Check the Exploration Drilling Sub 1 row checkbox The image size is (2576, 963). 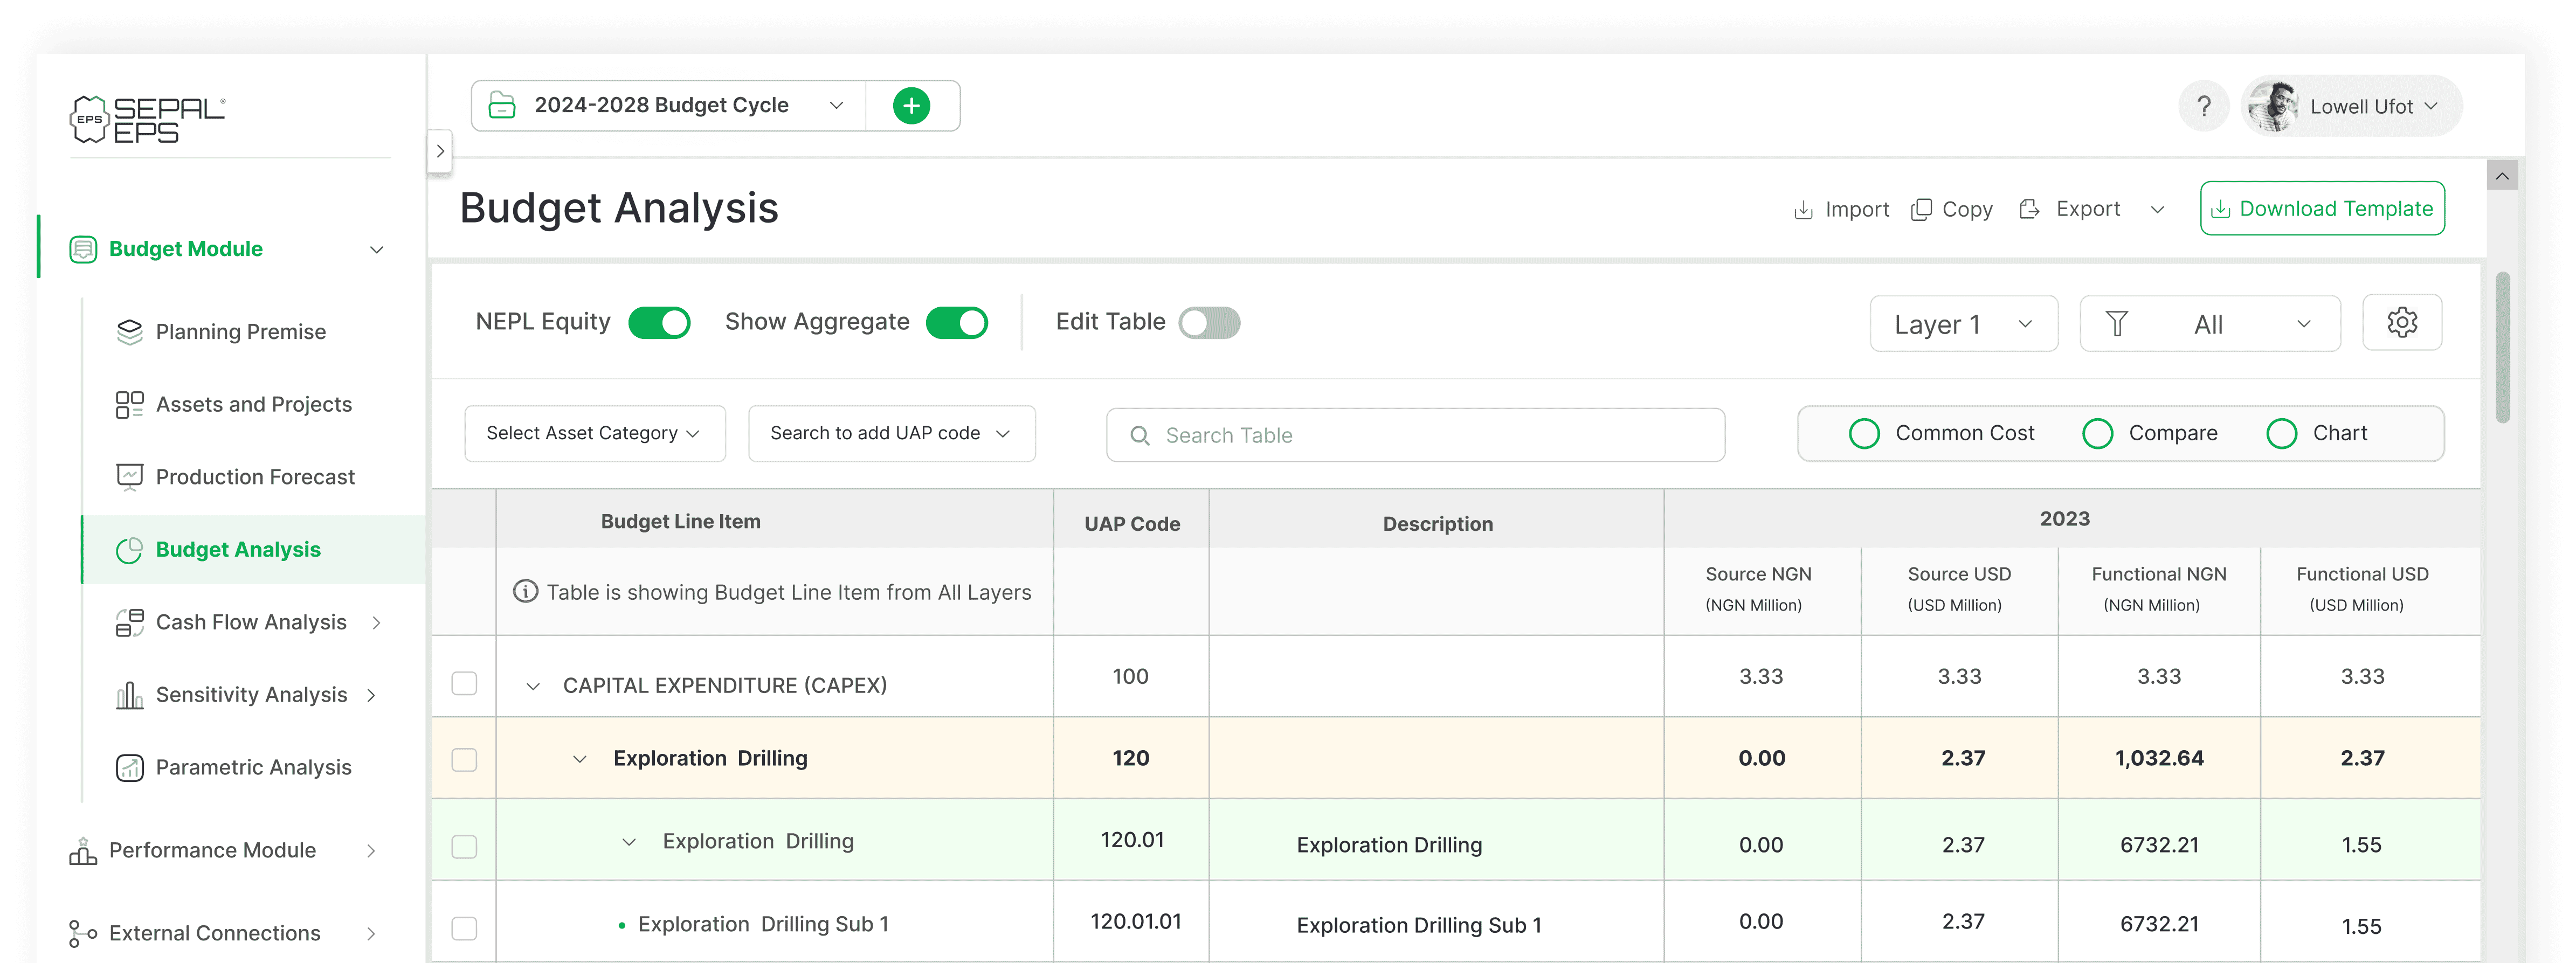click(x=464, y=928)
